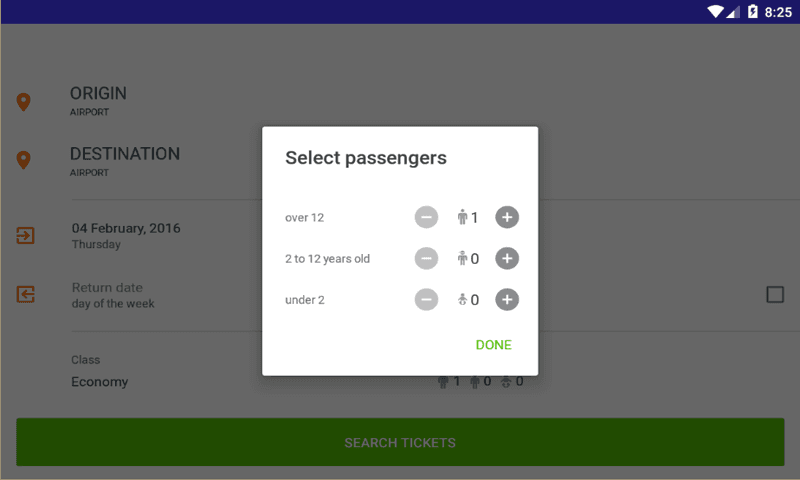Click the departure date arrow icon

coord(26,235)
